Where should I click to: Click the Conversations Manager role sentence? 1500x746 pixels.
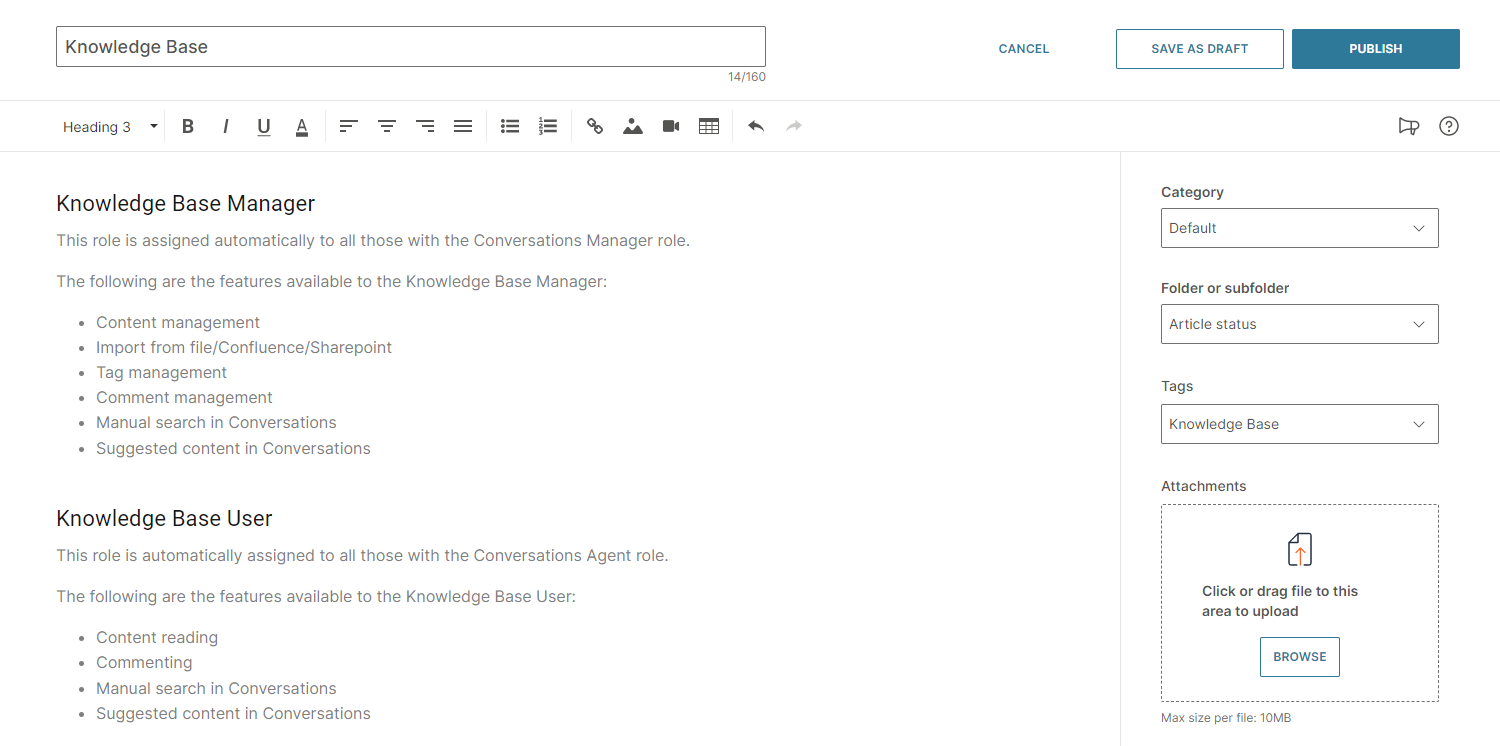click(x=373, y=241)
